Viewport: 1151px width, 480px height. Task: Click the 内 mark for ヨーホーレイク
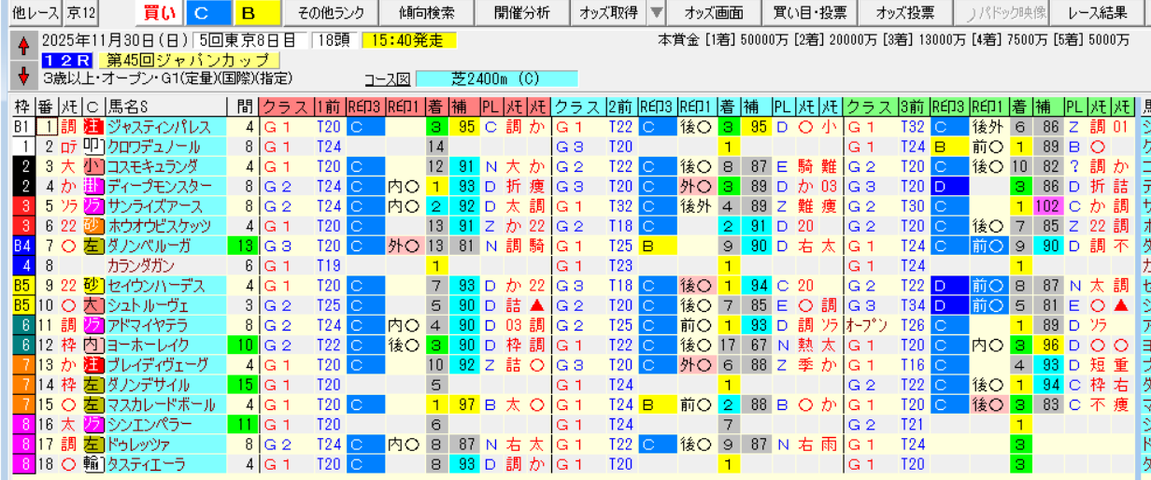93,344
